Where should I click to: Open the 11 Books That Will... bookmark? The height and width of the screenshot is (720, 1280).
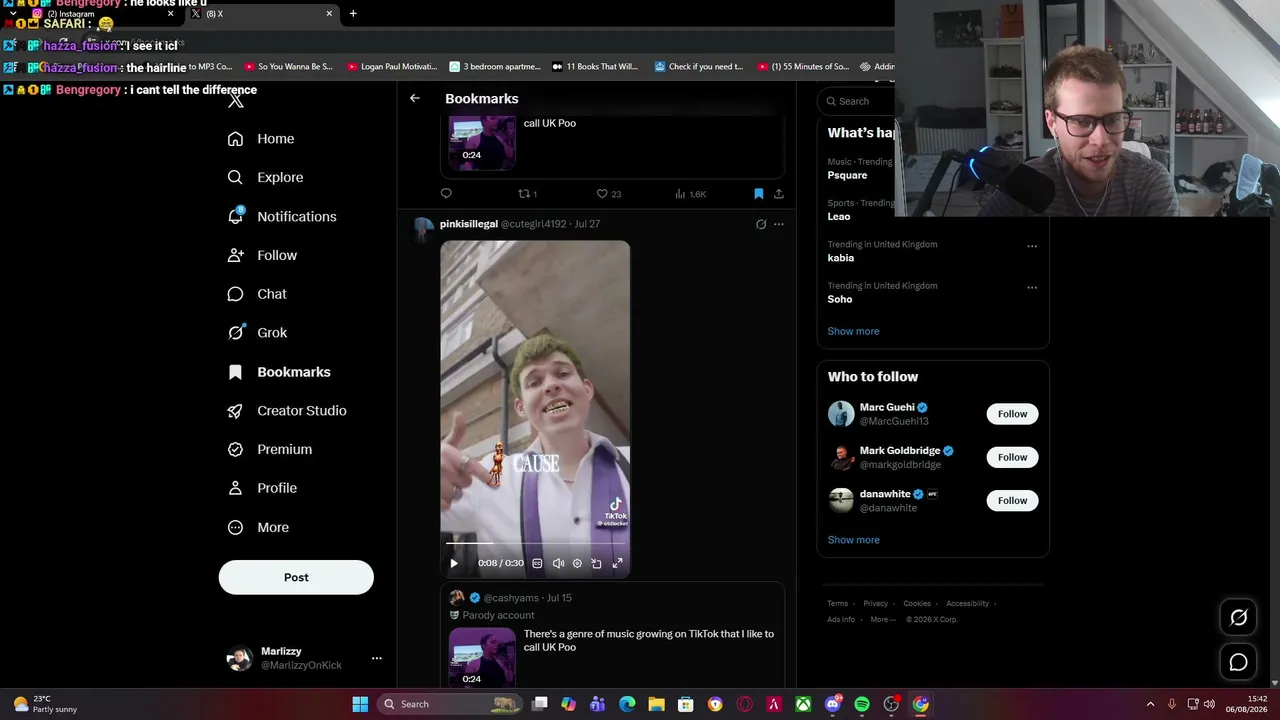click(x=595, y=67)
